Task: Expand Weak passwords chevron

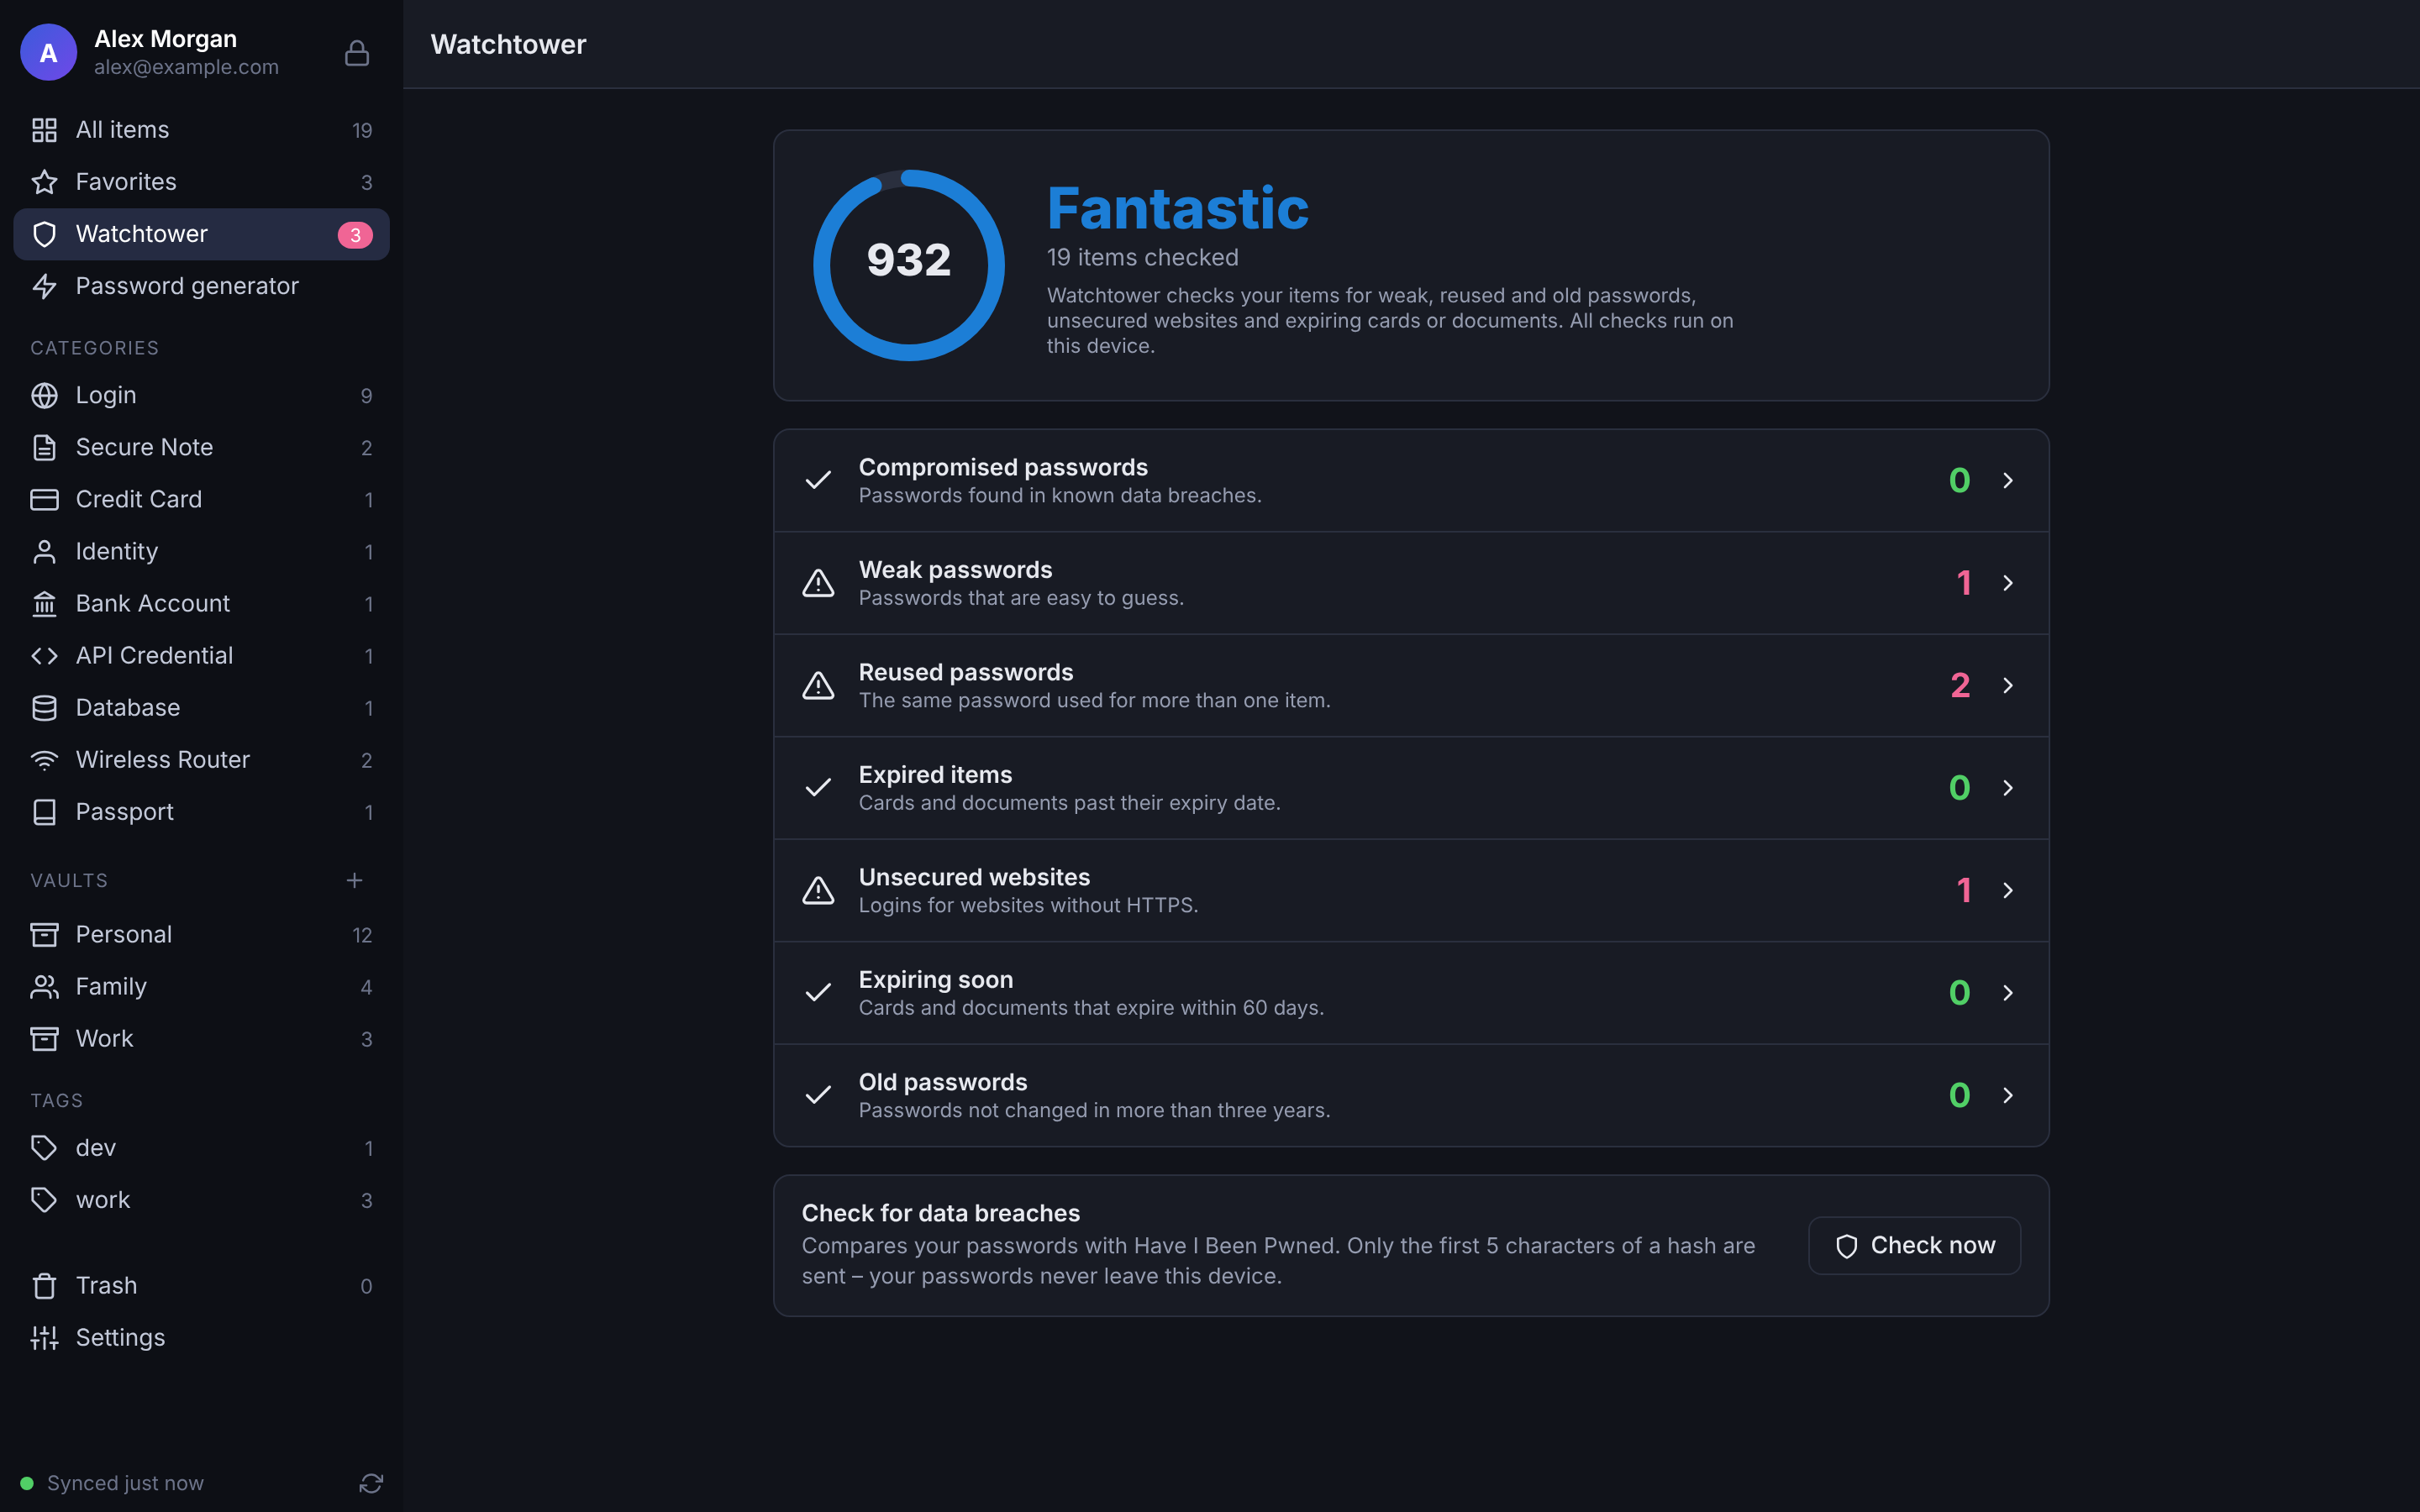Action: [2007, 583]
